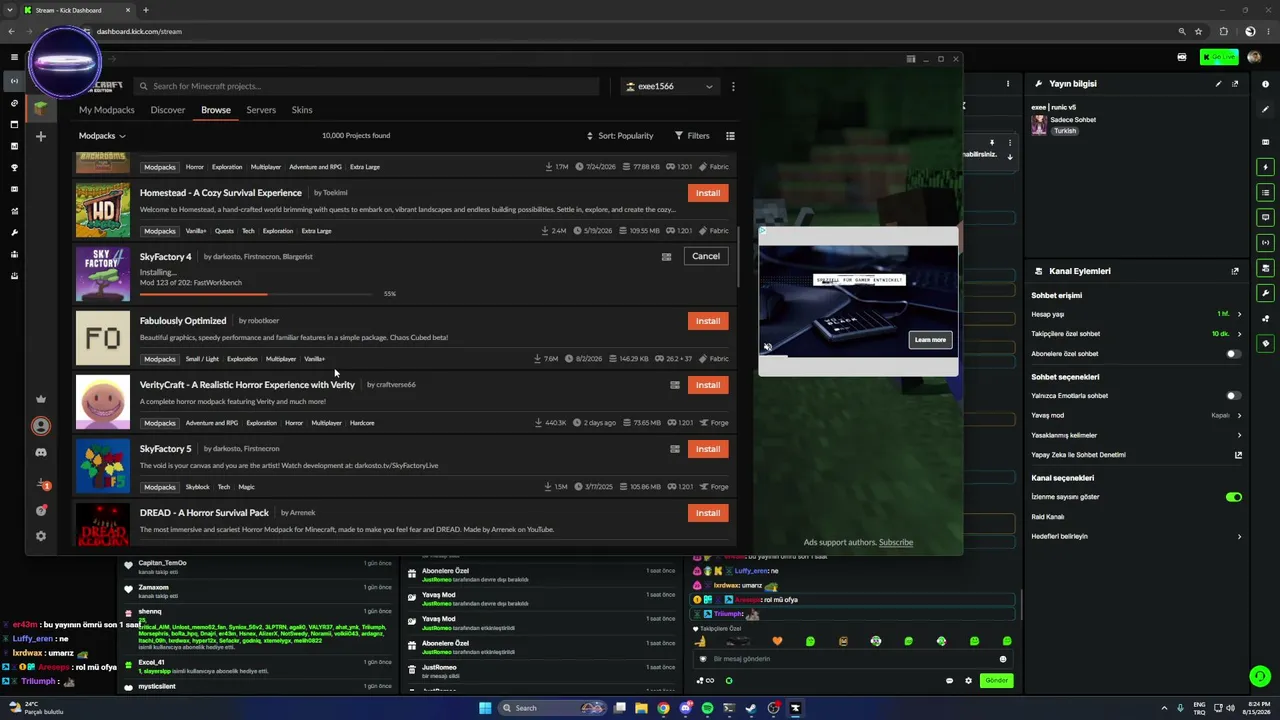Open the Fabulously Optimized modpack thumbnail

point(103,339)
